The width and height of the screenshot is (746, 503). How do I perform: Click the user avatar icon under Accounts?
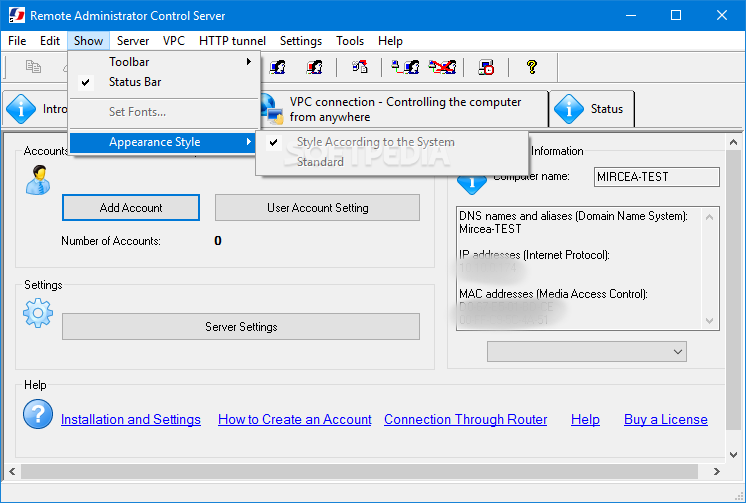(38, 180)
